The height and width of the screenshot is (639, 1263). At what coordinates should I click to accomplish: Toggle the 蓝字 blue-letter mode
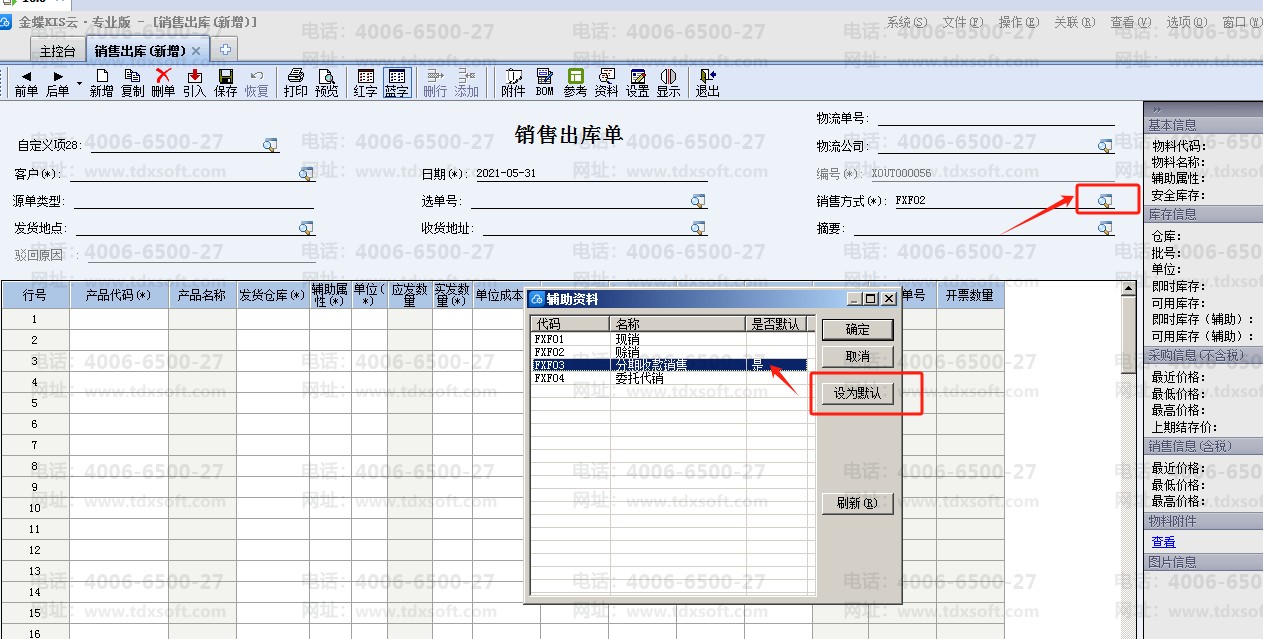396,83
